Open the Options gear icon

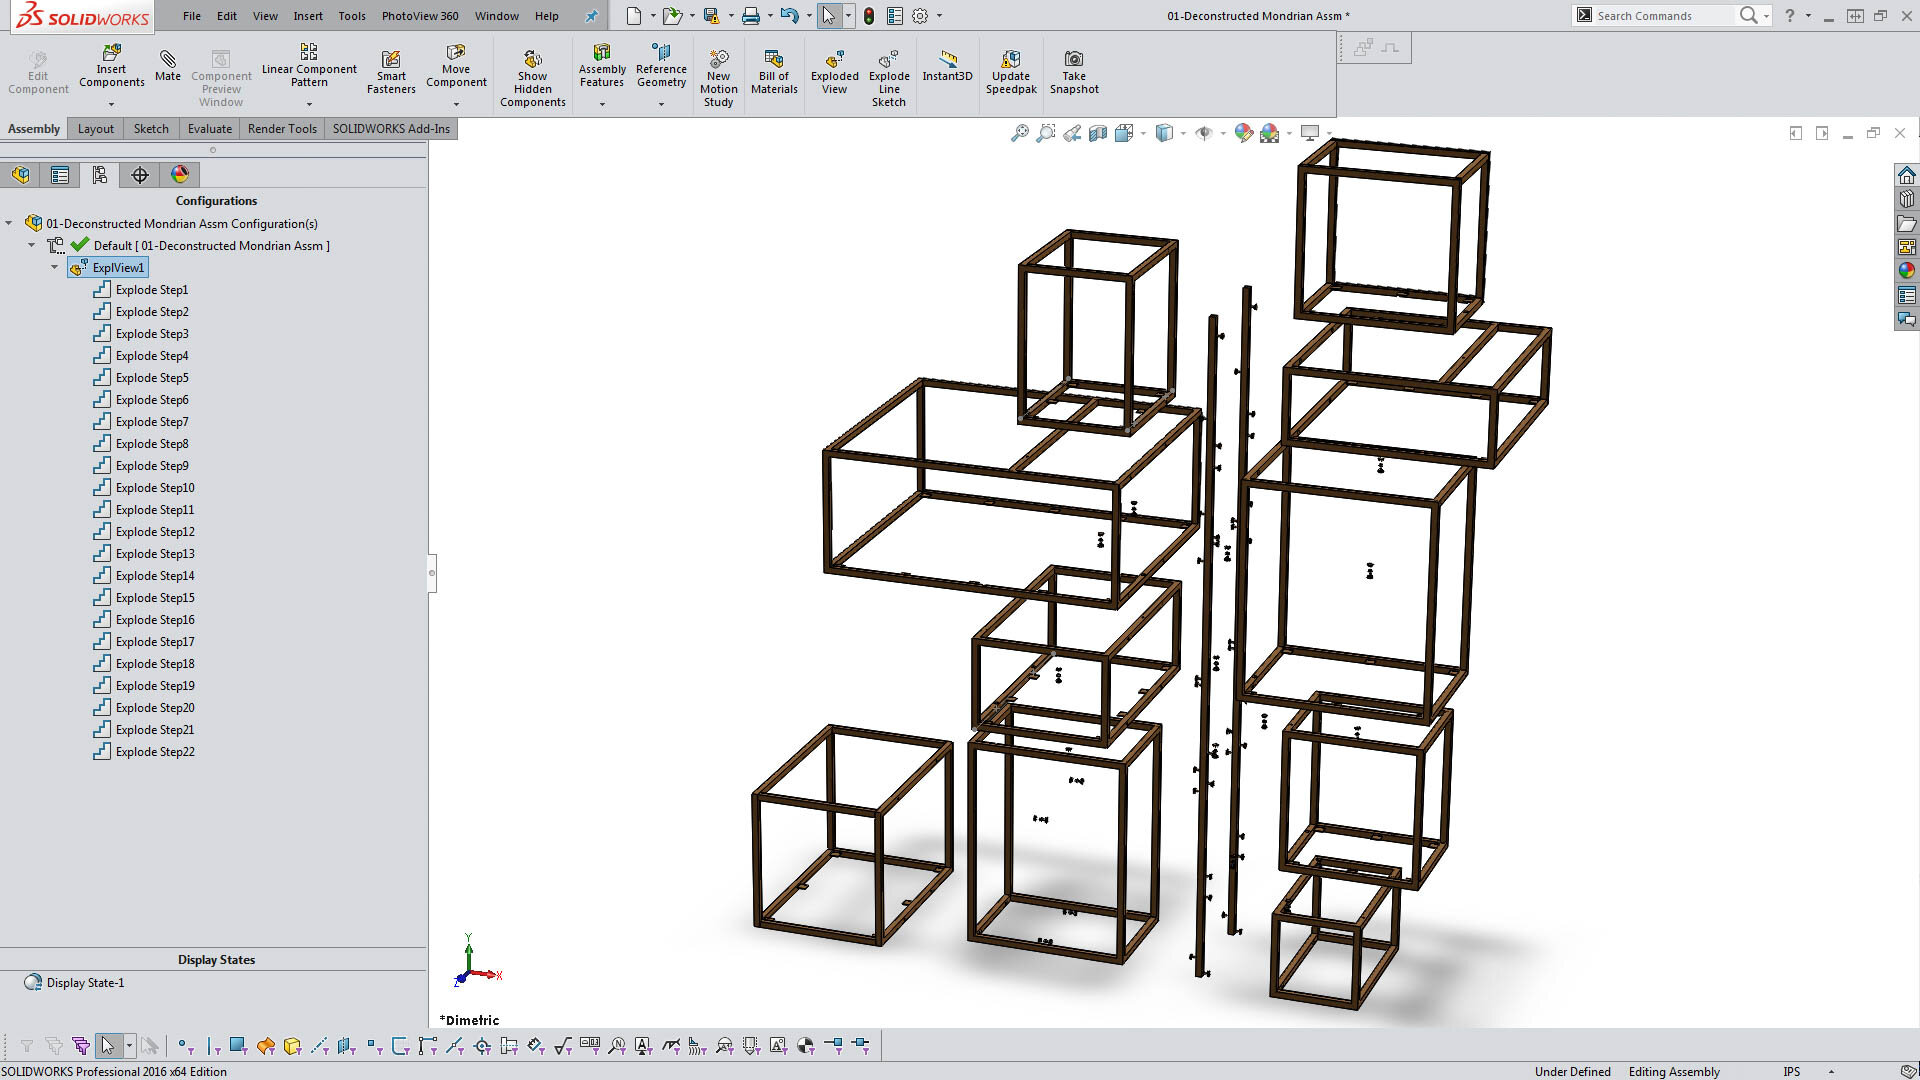point(920,16)
